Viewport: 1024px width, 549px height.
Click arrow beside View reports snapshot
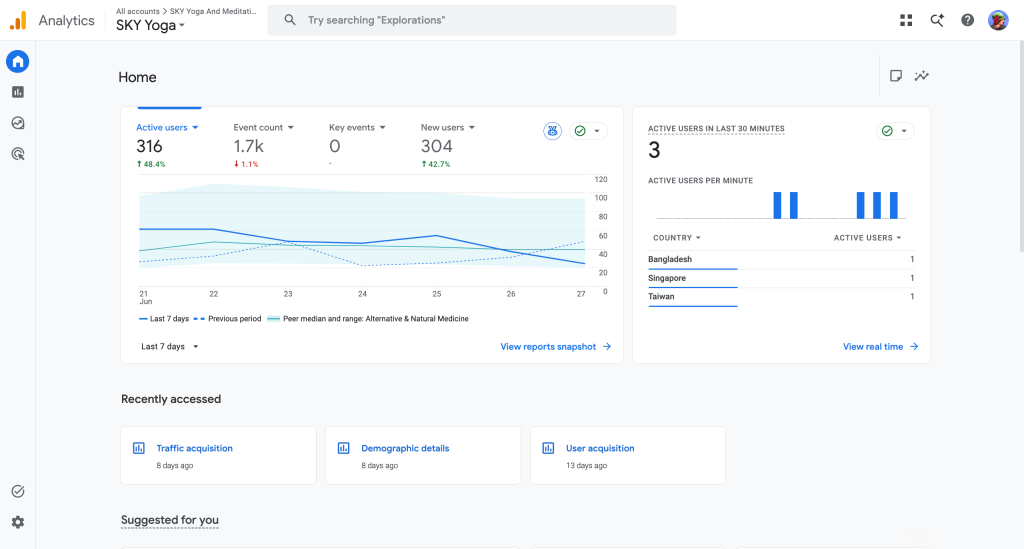(607, 347)
